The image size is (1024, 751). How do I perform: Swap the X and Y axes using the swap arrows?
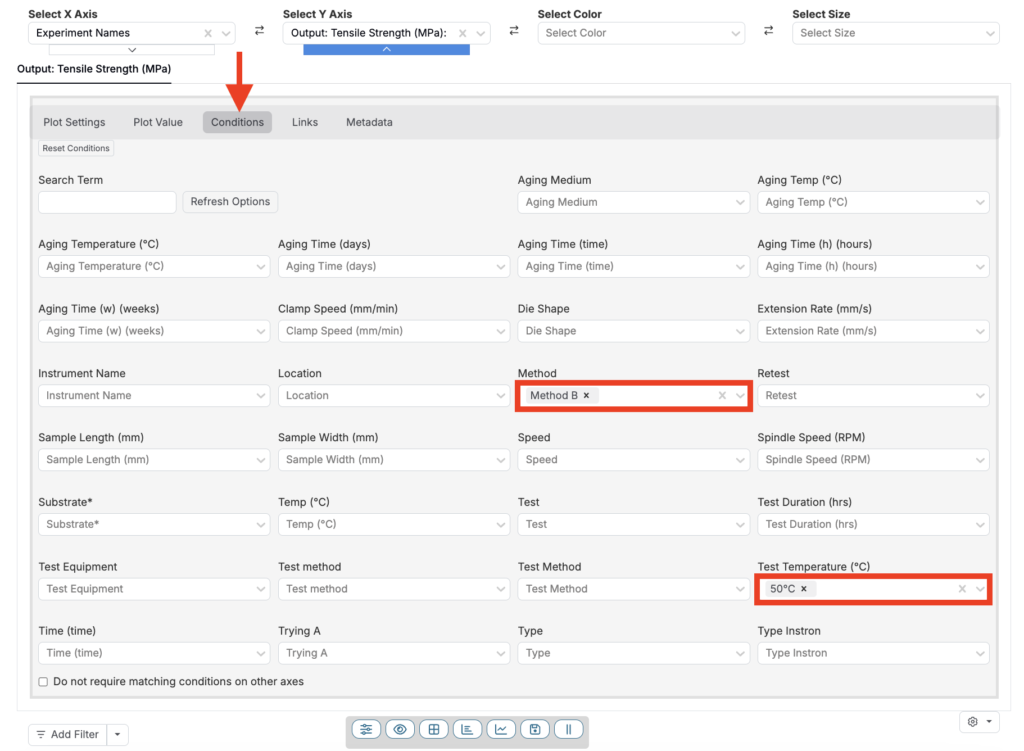point(259,31)
